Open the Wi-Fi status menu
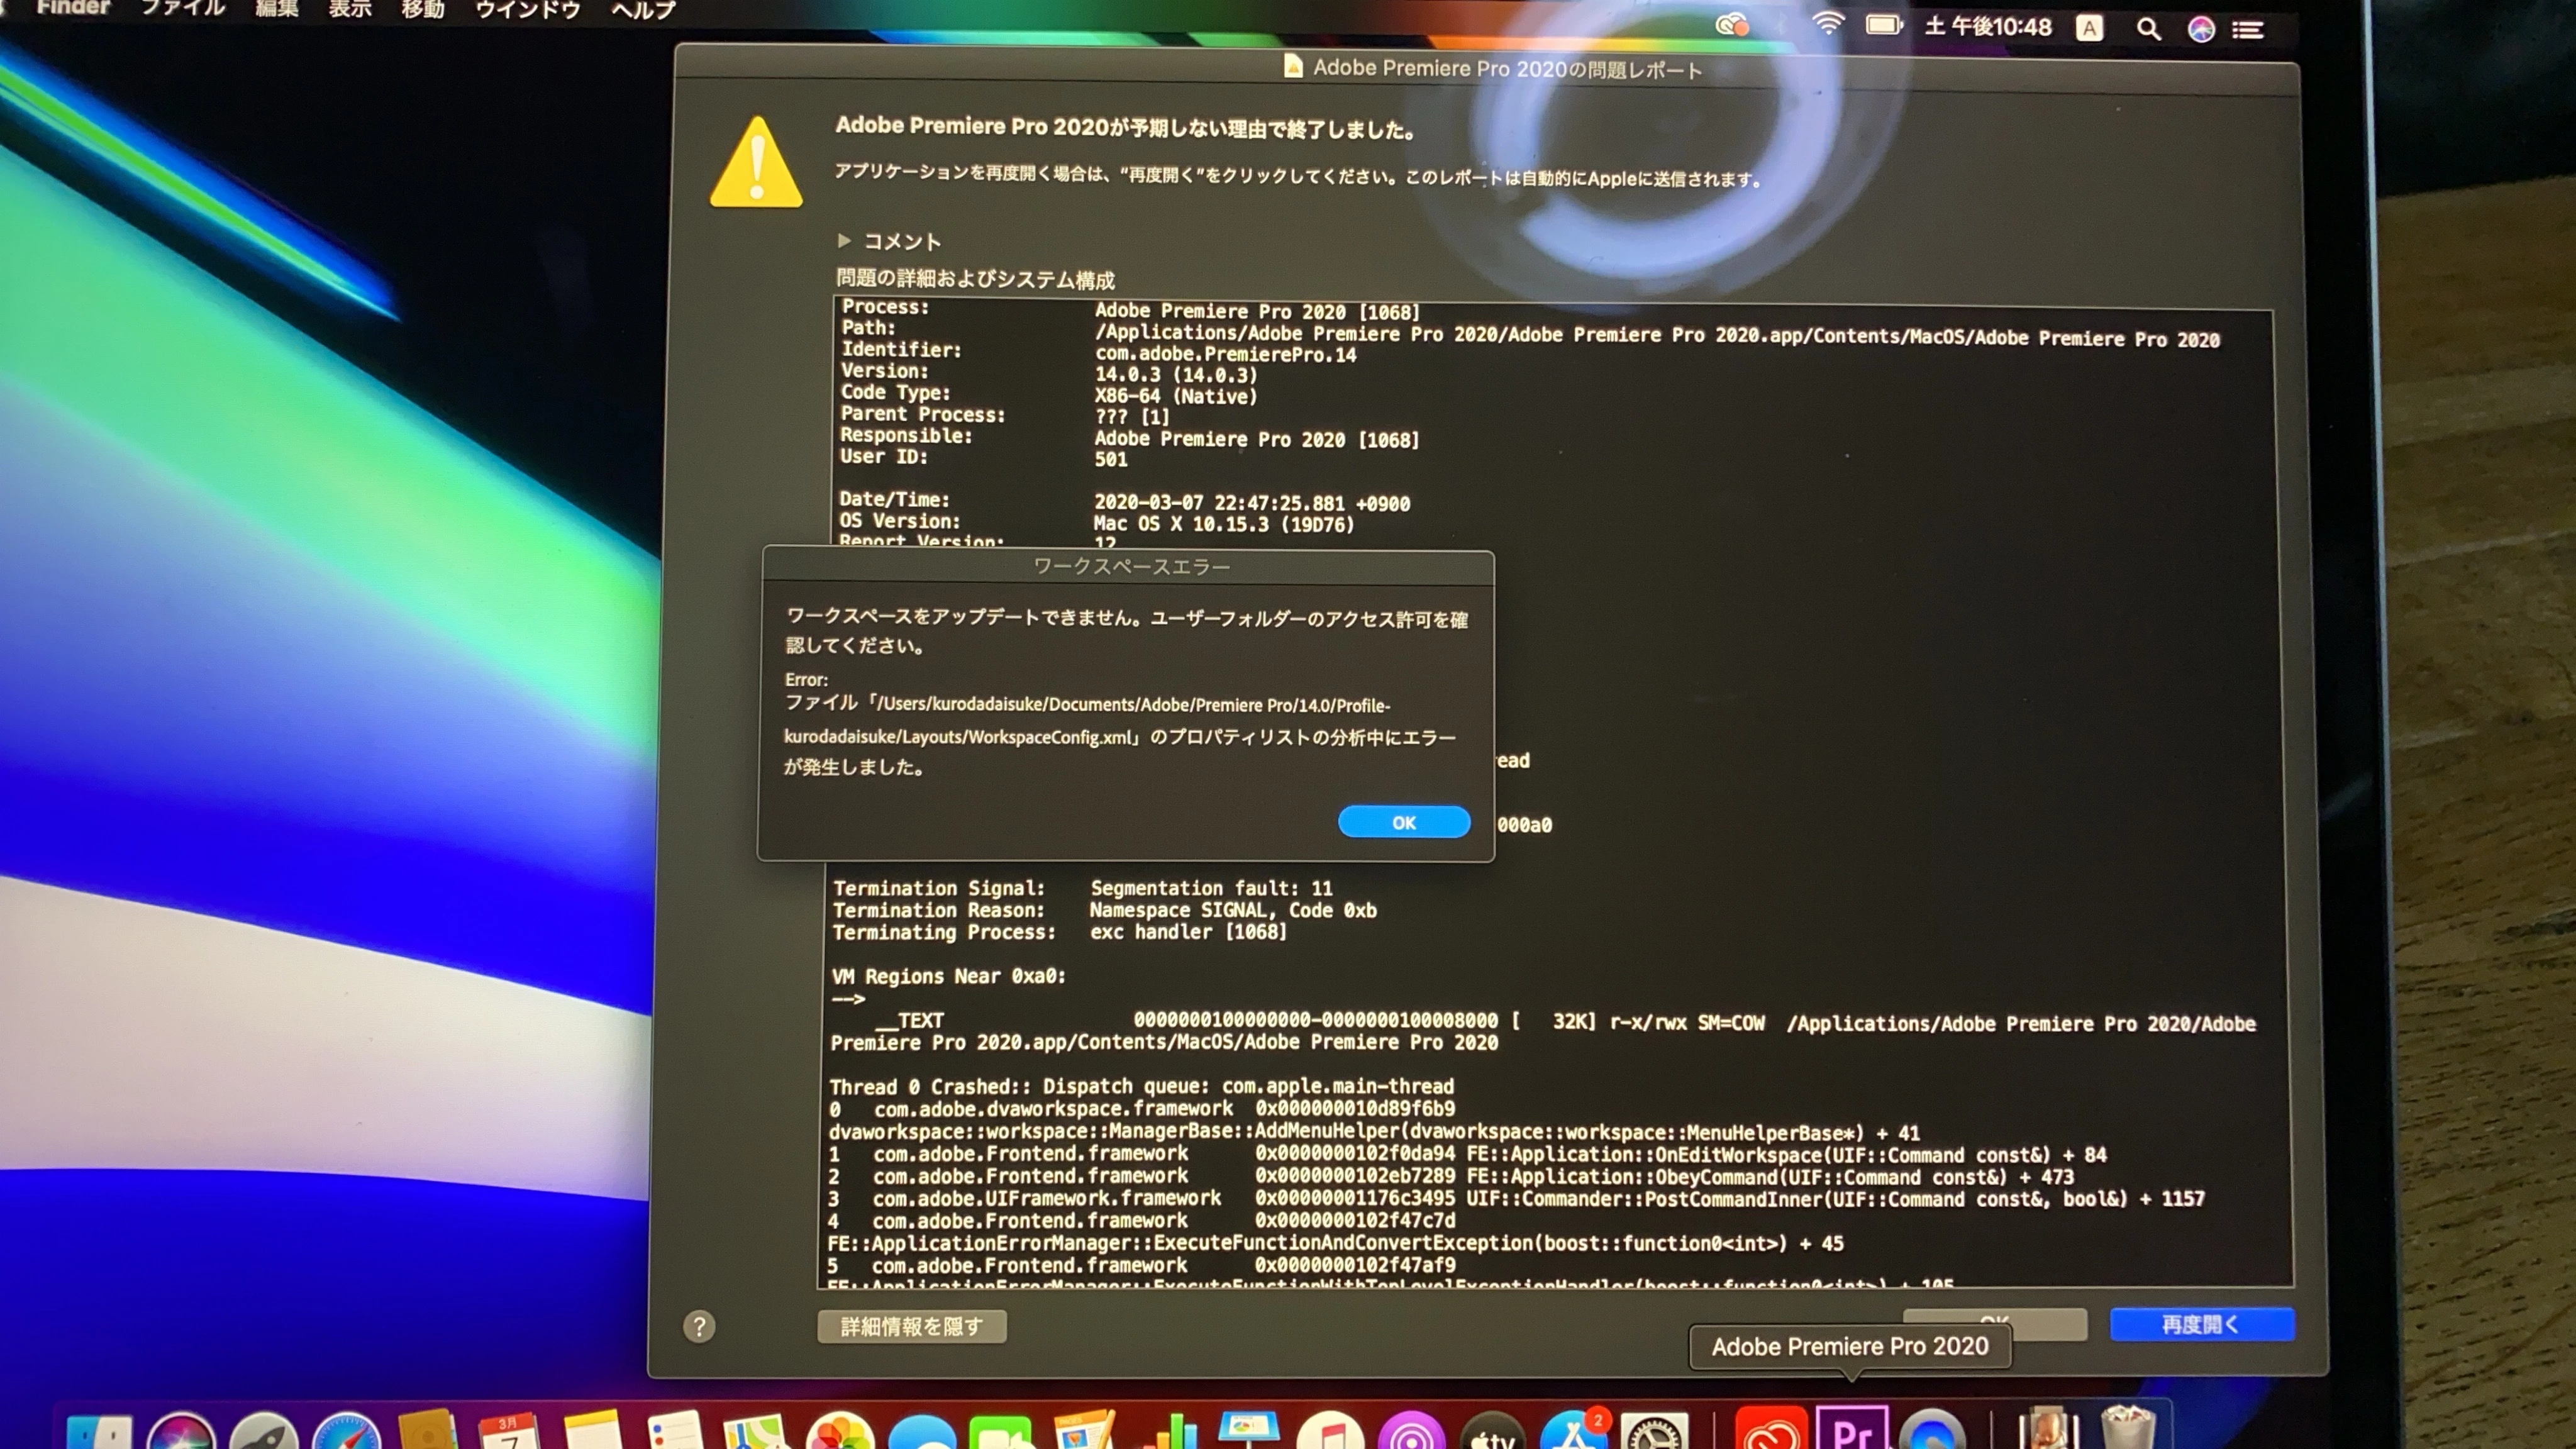This screenshot has width=2576, height=1449. (1828, 24)
